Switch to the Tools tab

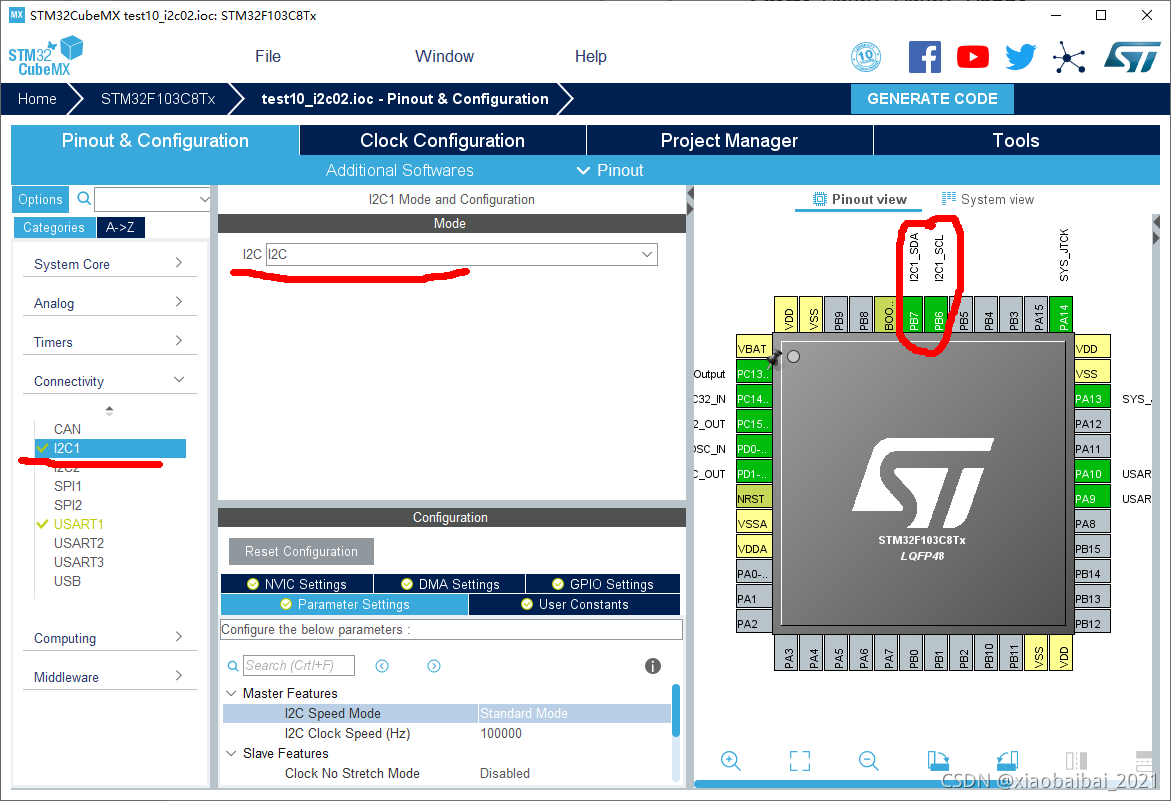1016,140
